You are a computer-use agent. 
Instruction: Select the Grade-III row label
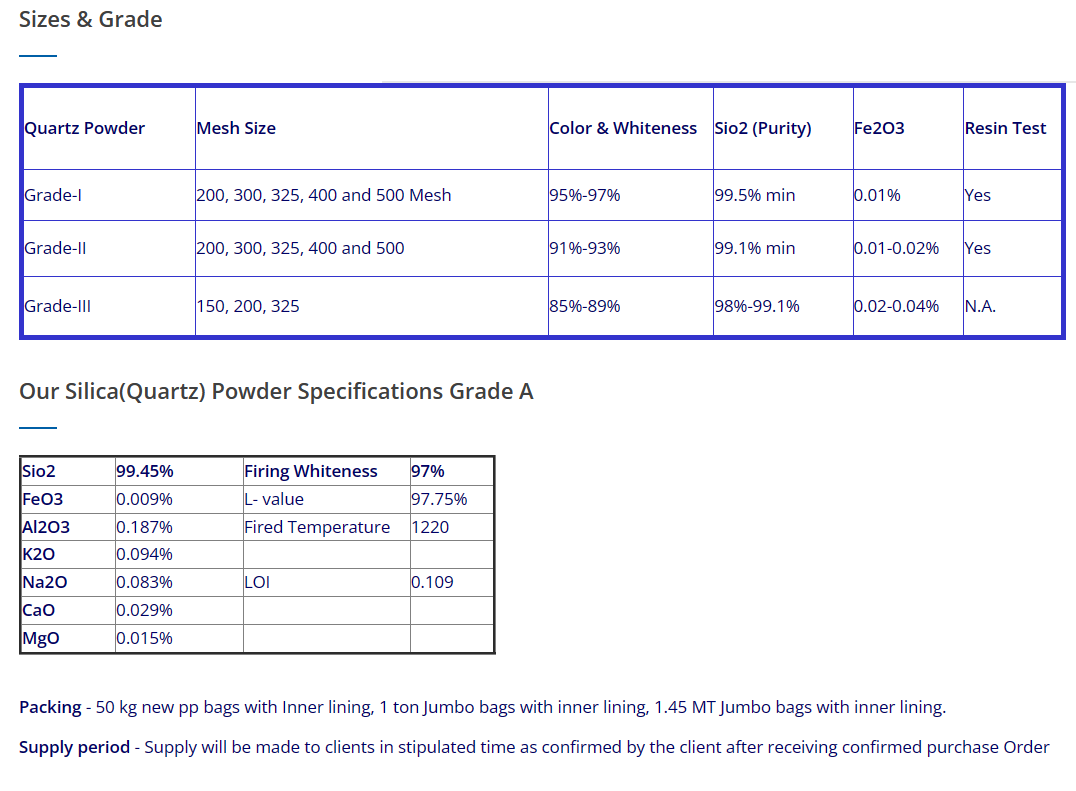pos(109,306)
